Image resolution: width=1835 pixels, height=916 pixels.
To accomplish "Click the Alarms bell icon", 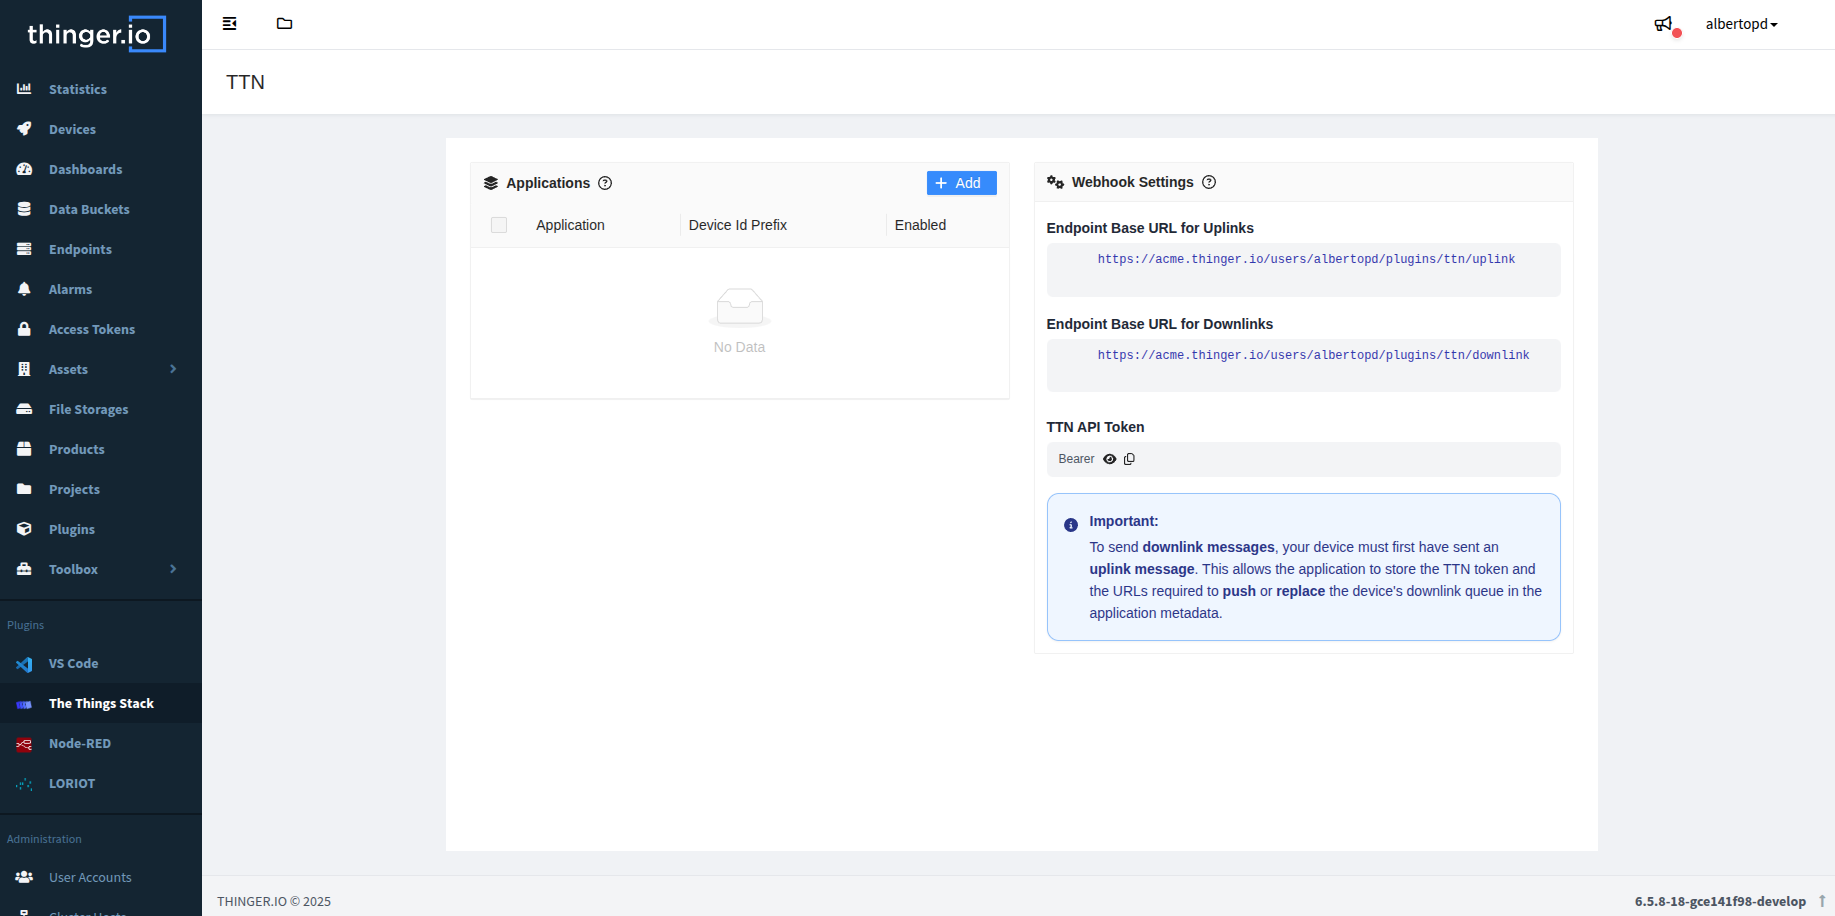I will 24,289.
